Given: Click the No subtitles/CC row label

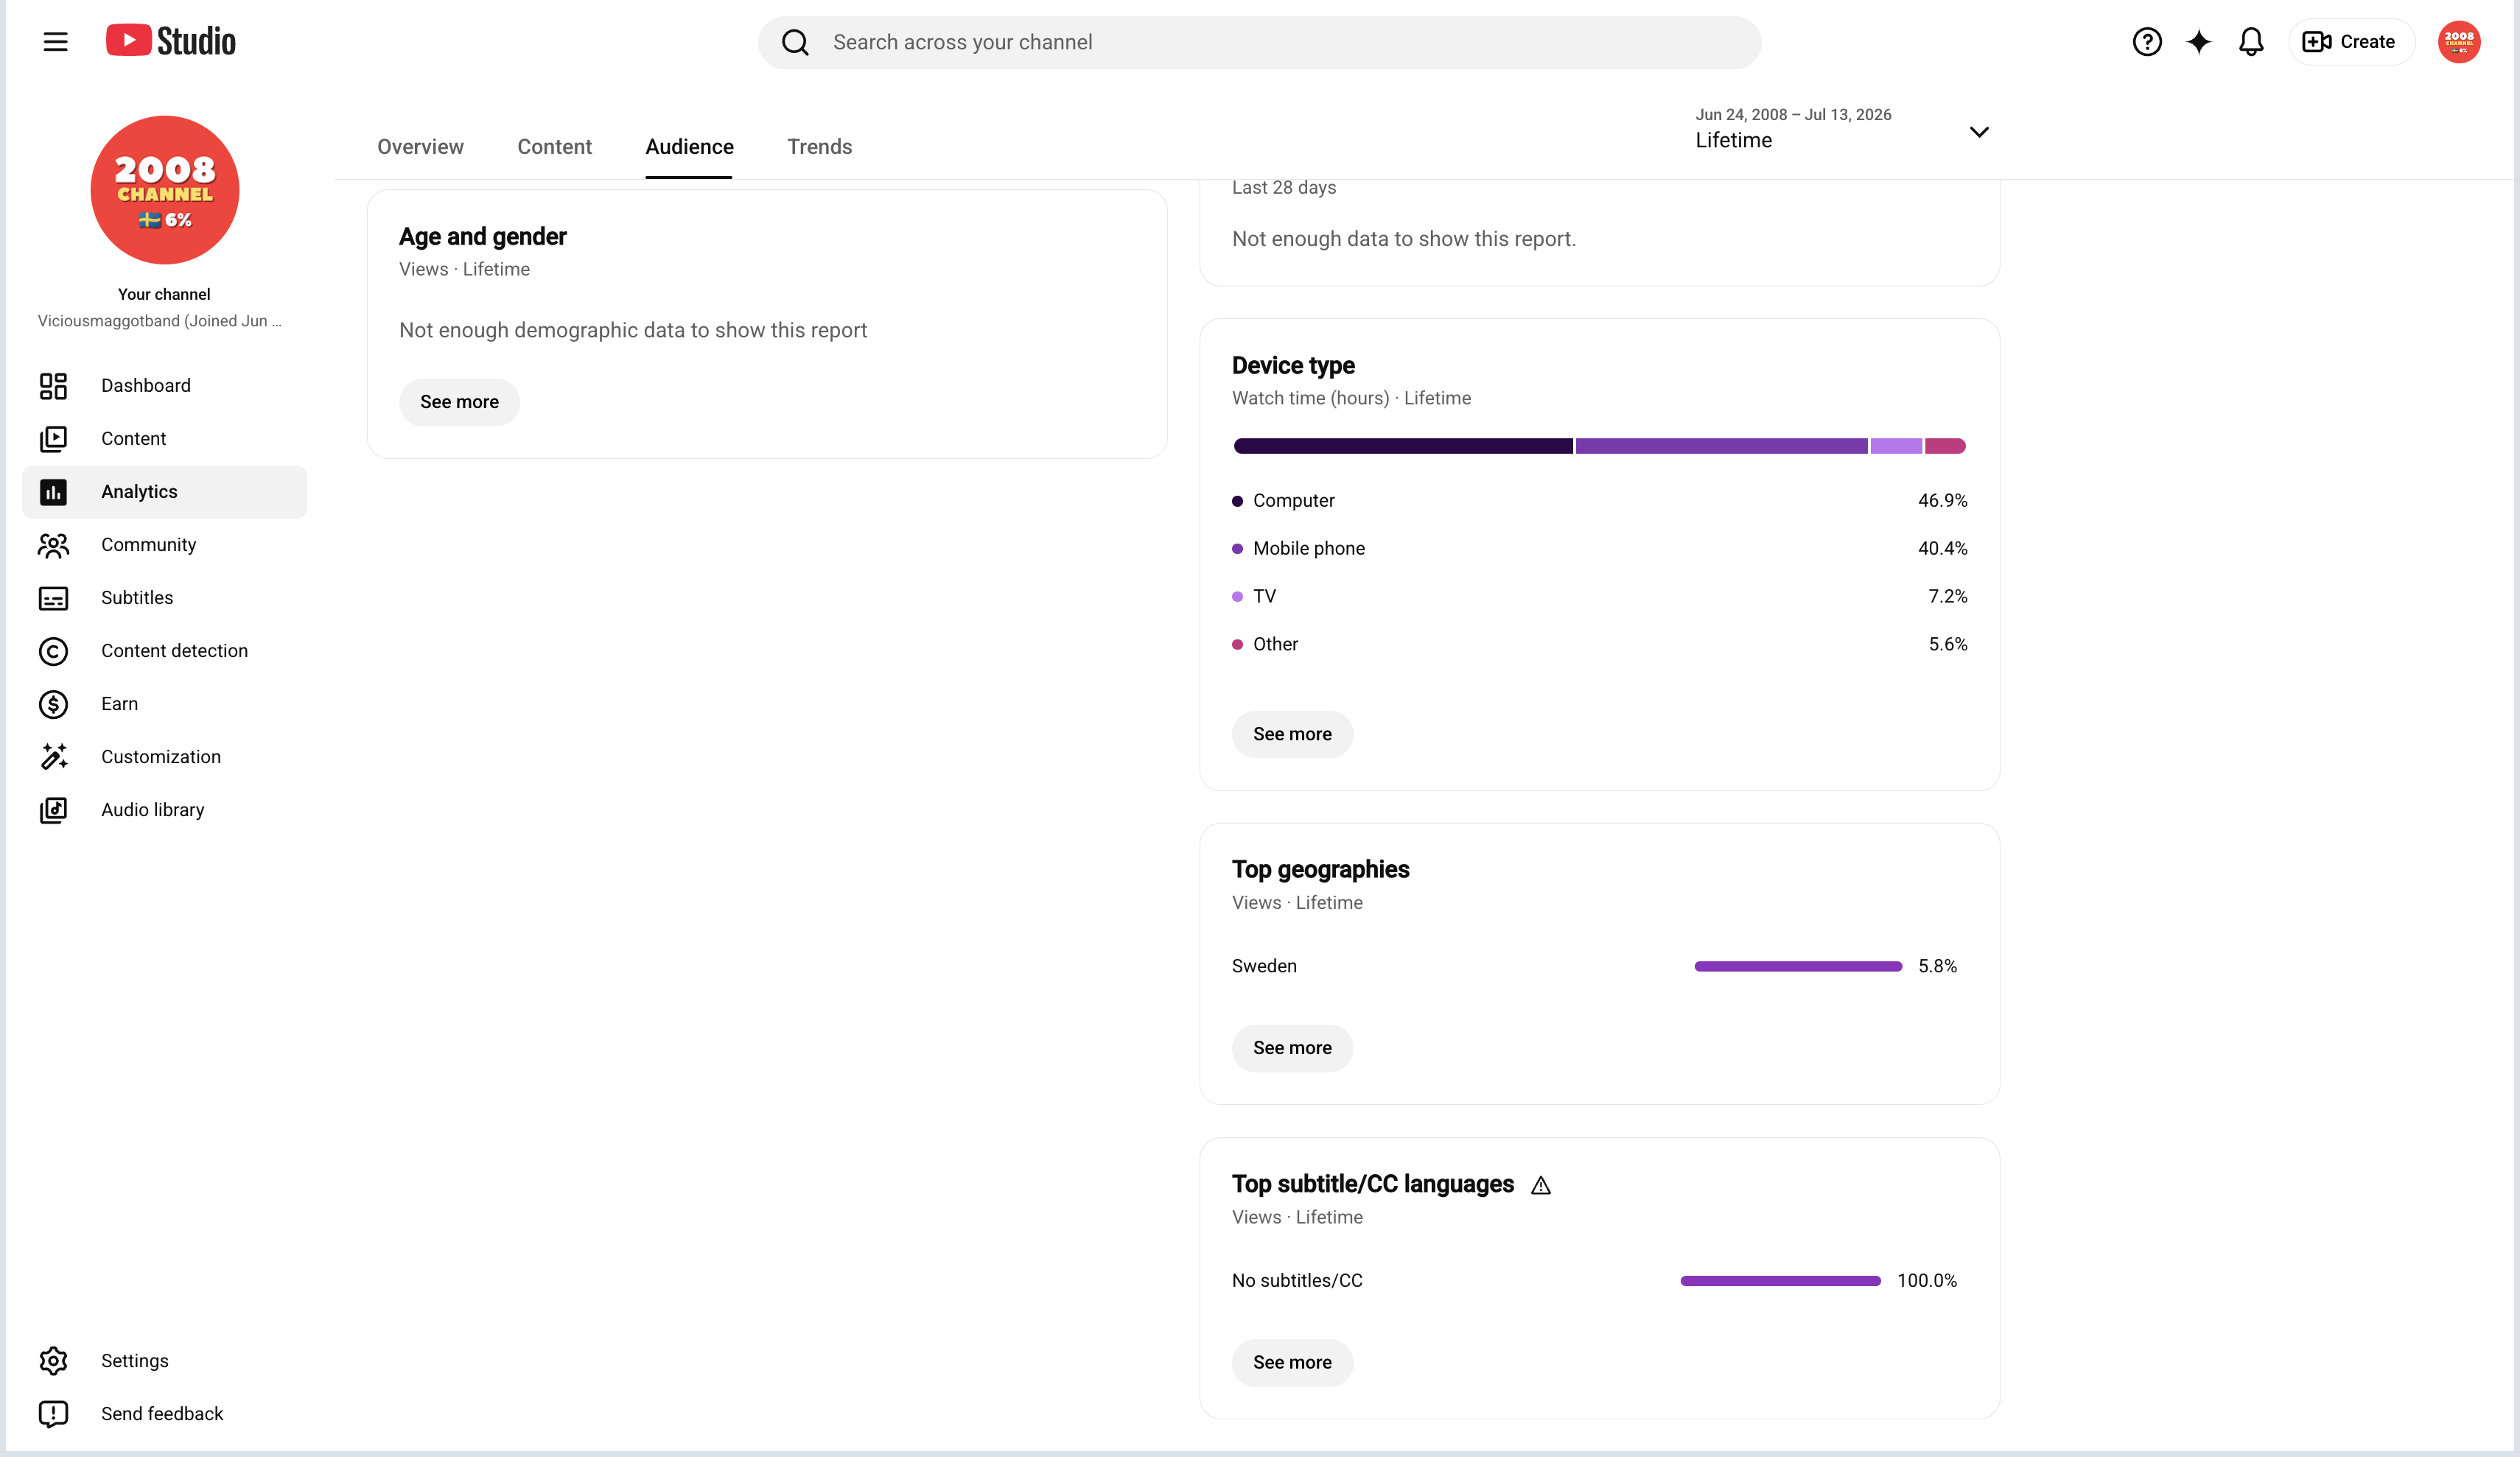Looking at the screenshot, I should [x=1297, y=1281].
